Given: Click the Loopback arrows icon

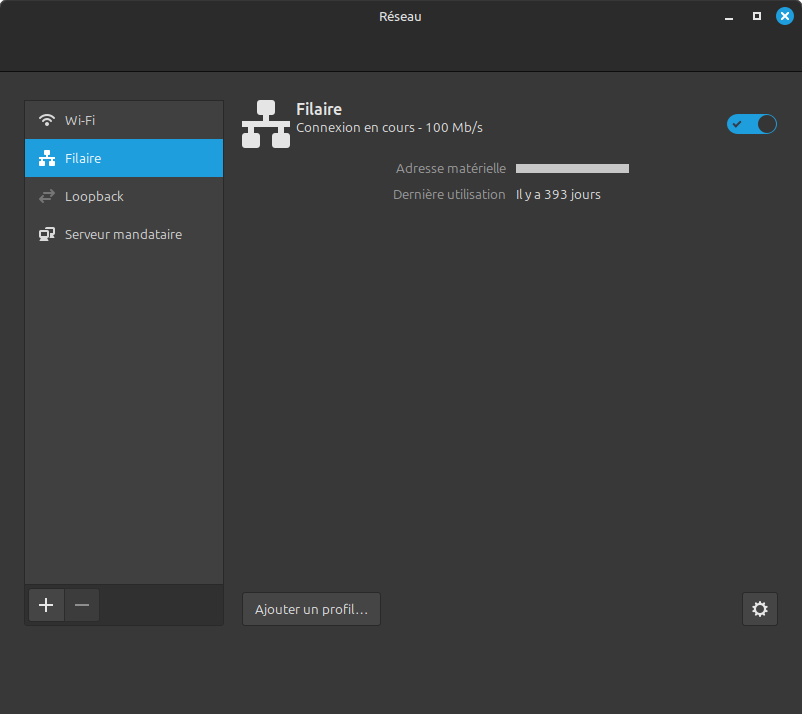Looking at the screenshot, I should point(46,197).
